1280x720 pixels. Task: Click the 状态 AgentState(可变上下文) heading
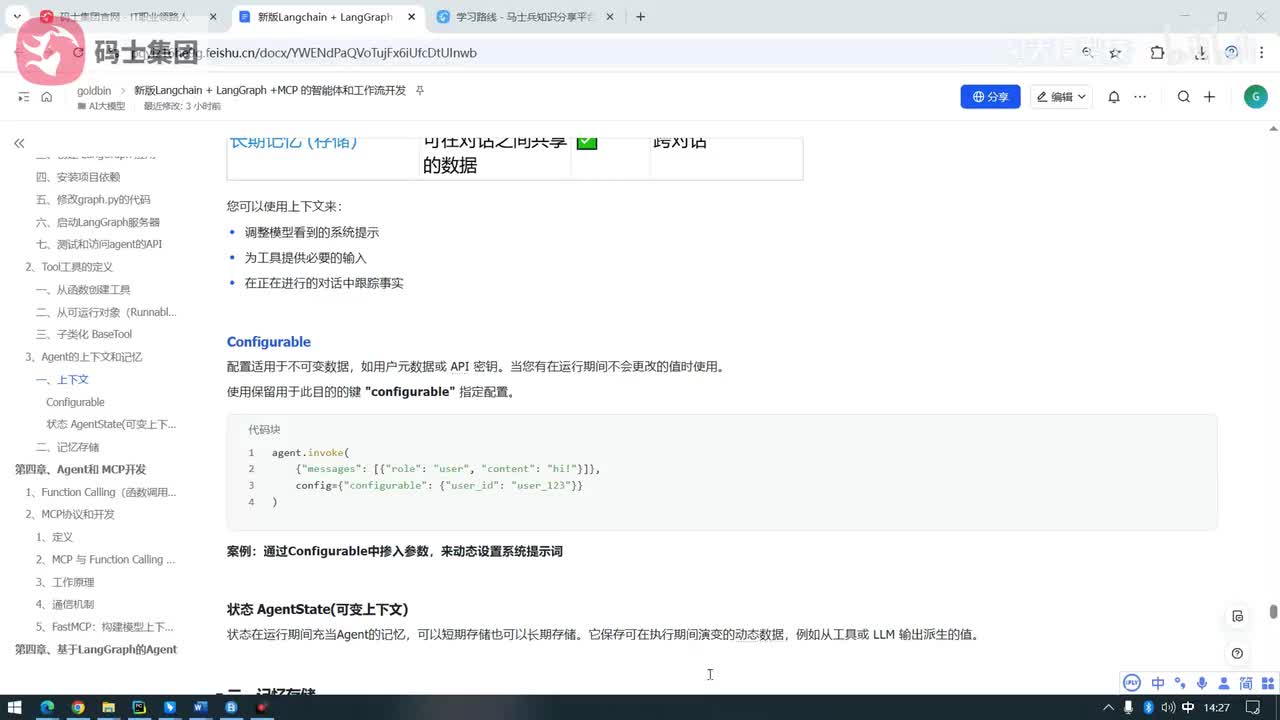point(317,610)
